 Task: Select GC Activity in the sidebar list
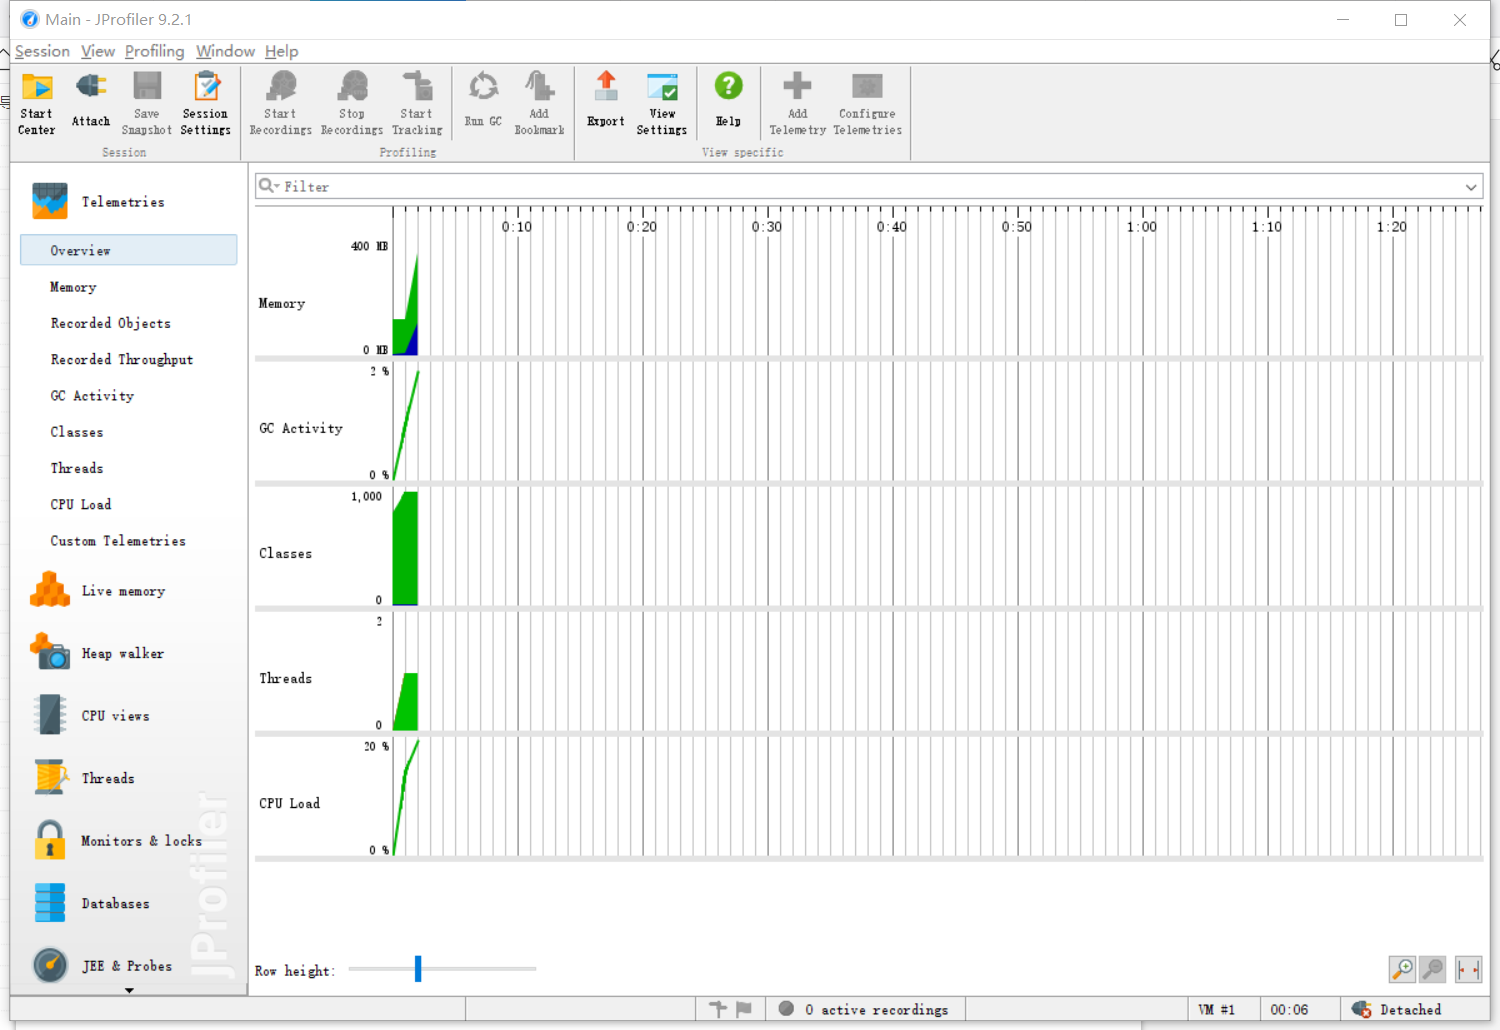point(92,396)
